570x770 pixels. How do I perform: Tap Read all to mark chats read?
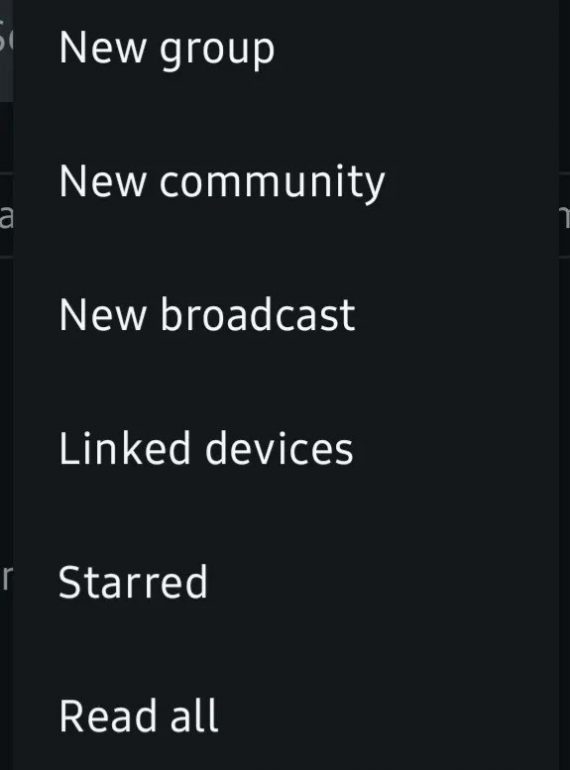(286, 716)
